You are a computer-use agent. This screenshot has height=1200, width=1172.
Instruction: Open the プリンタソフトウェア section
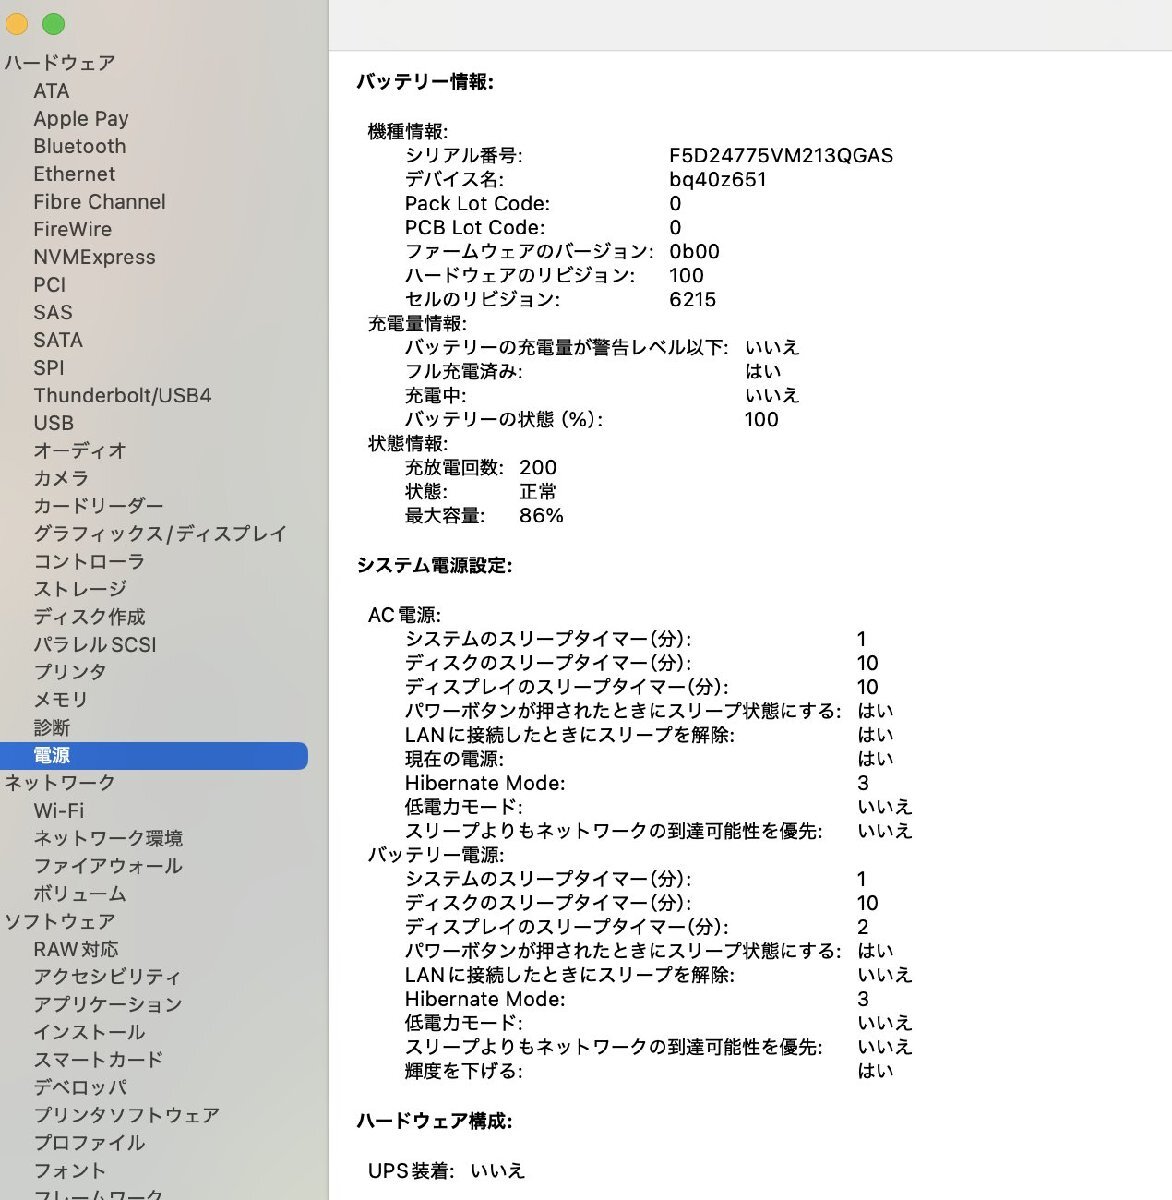click(126, 1115)
